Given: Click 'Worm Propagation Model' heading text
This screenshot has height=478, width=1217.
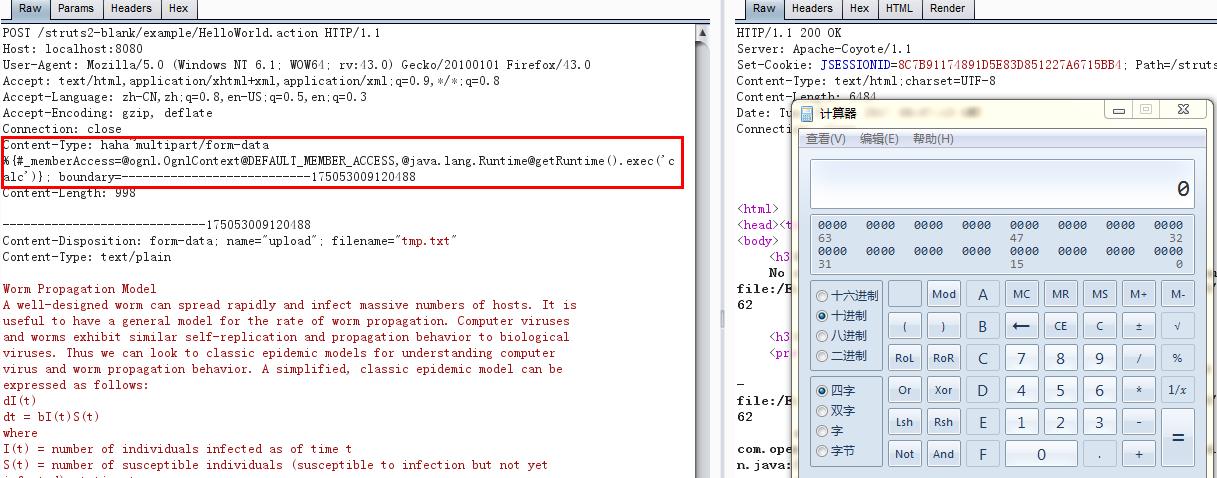Looking at the screenshot, I should tap(80, 289).
